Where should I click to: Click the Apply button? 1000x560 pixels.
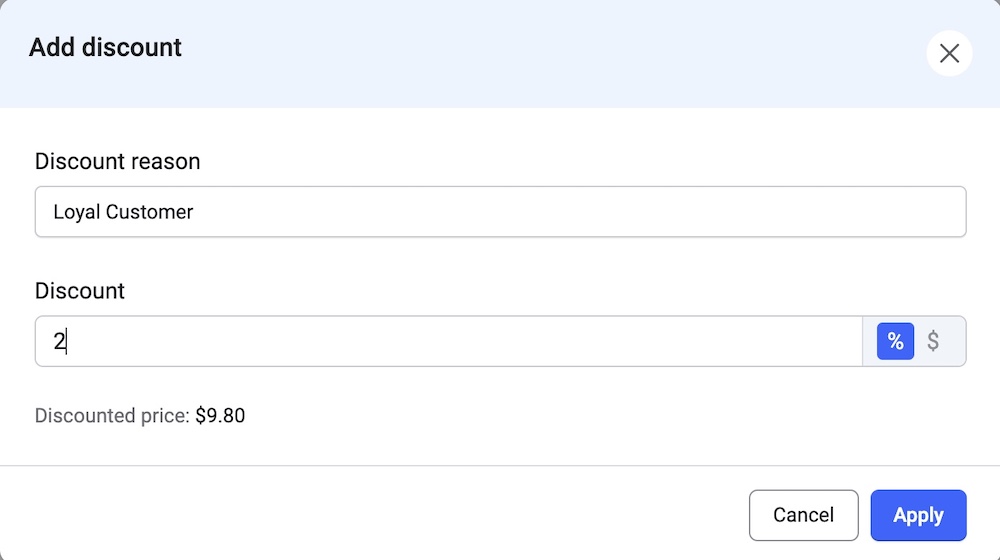[x=918, y=515]
